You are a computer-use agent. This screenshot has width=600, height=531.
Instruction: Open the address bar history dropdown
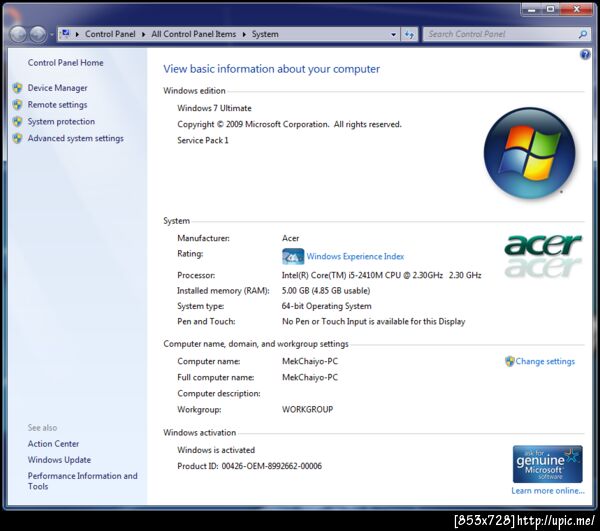(393, 34)
